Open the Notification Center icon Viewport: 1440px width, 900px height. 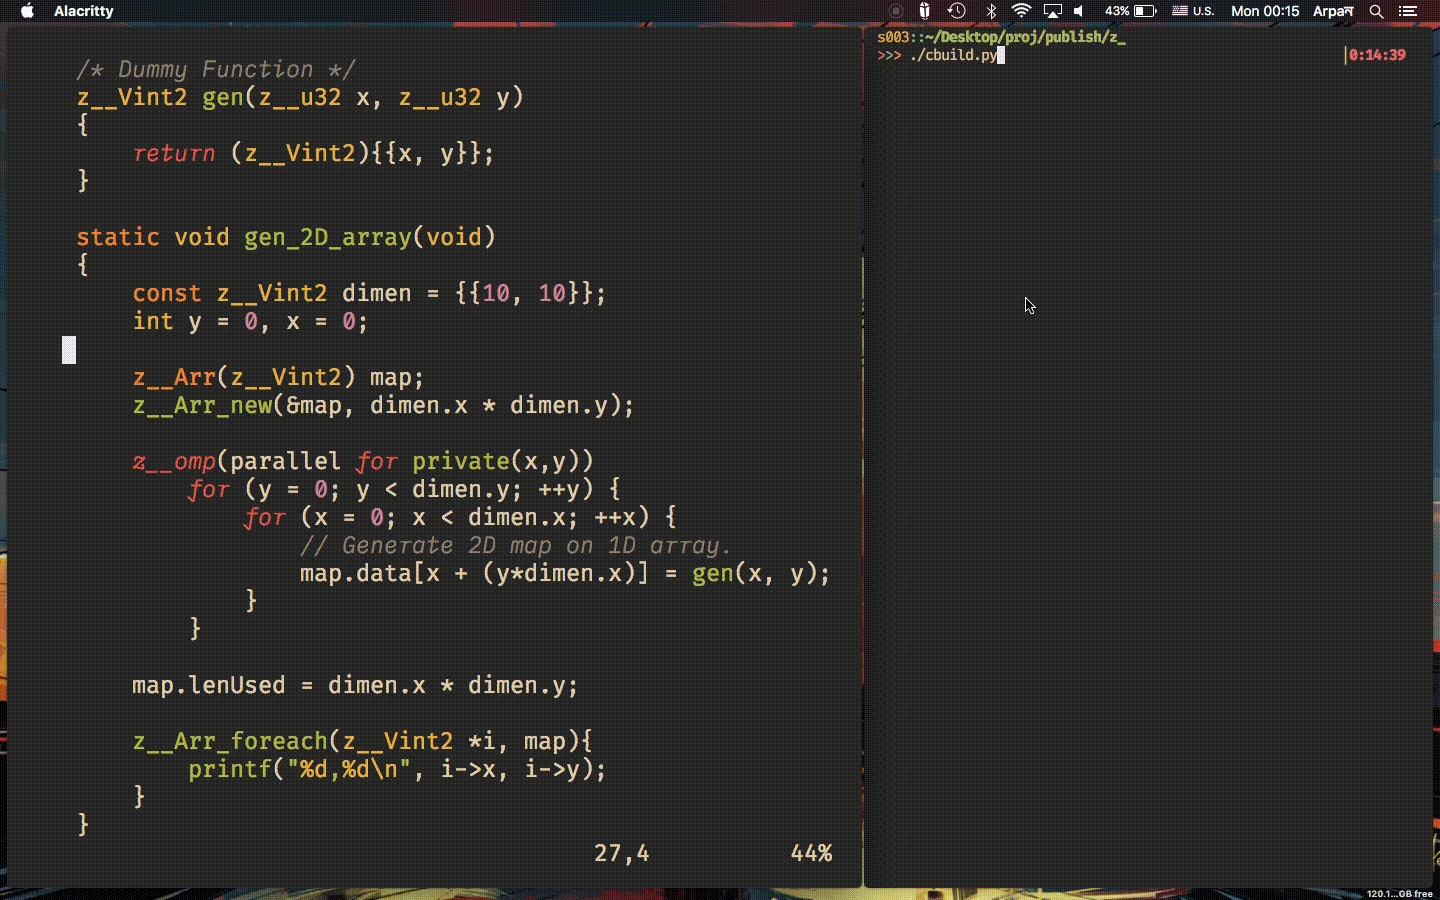point(1408,11)
